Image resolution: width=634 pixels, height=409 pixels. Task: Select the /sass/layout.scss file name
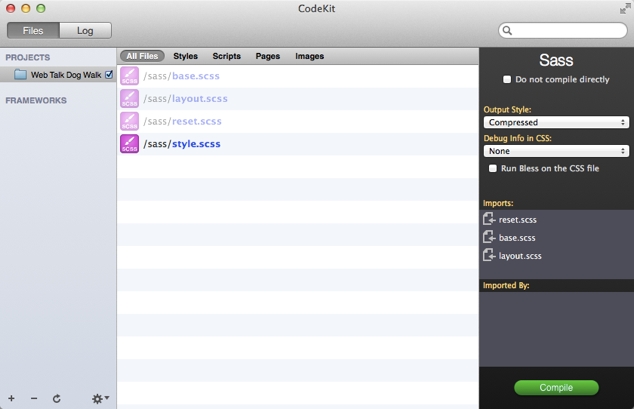(185, 99)
